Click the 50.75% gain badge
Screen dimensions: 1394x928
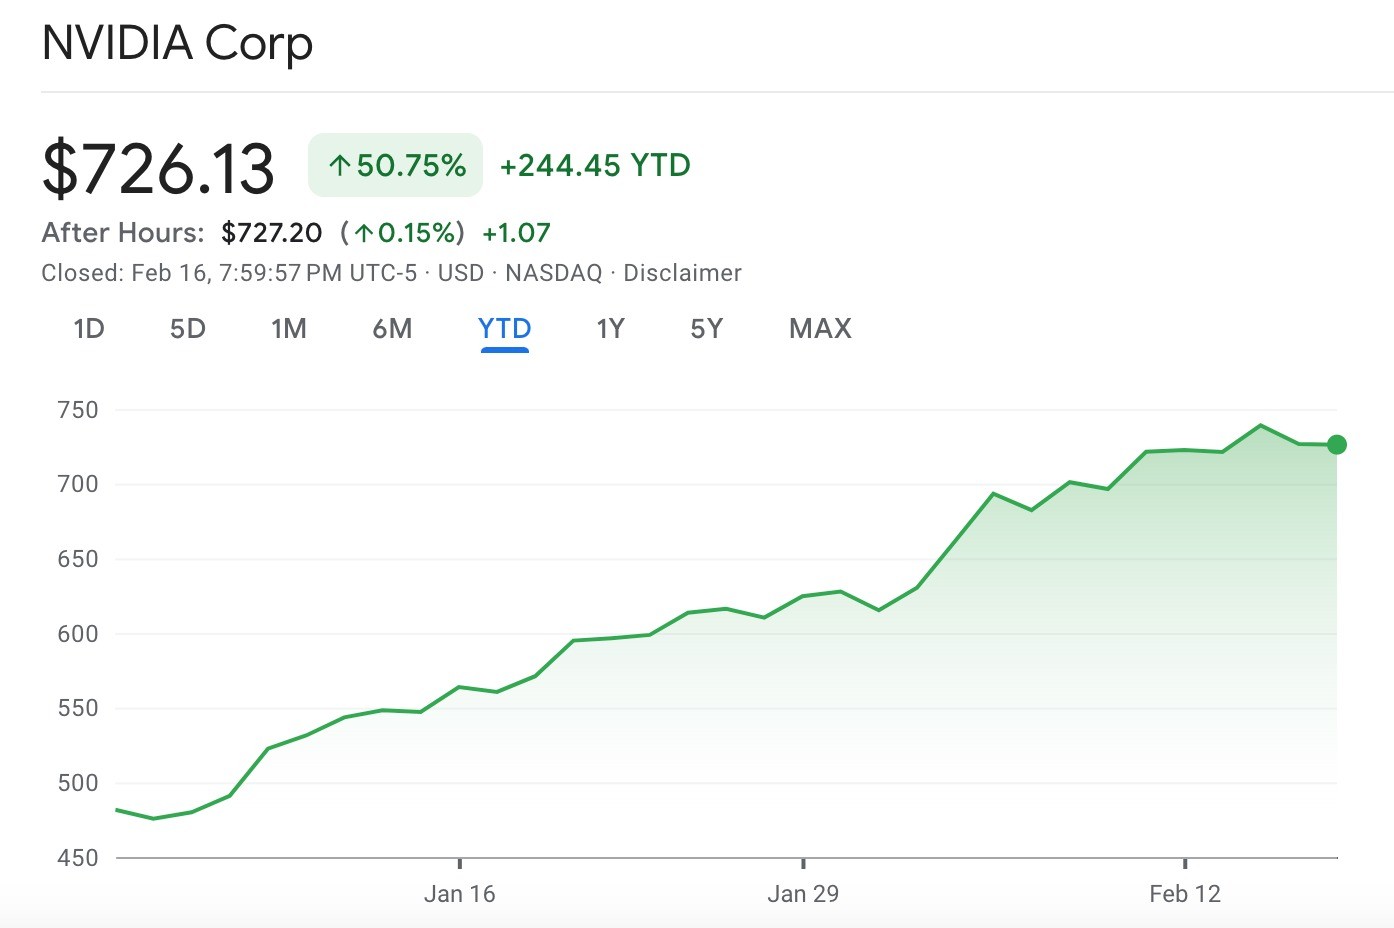pyautogui.click(x=396, y=165)
